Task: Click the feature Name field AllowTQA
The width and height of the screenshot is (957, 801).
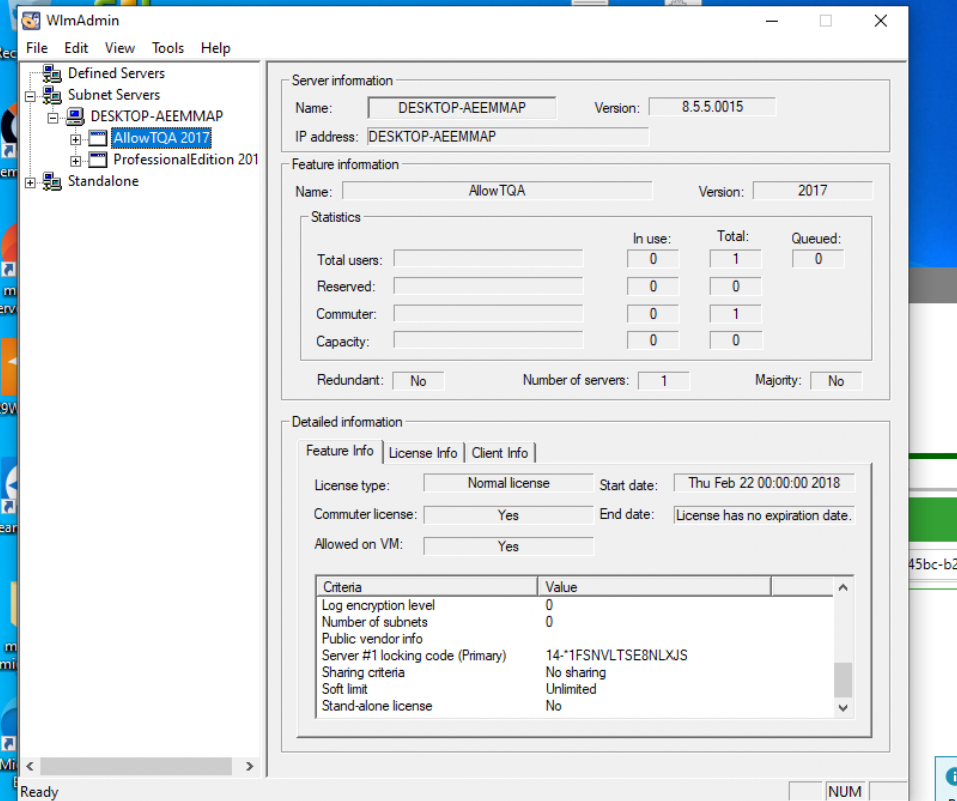Action: pyautogui.click(x=497, y=191)
